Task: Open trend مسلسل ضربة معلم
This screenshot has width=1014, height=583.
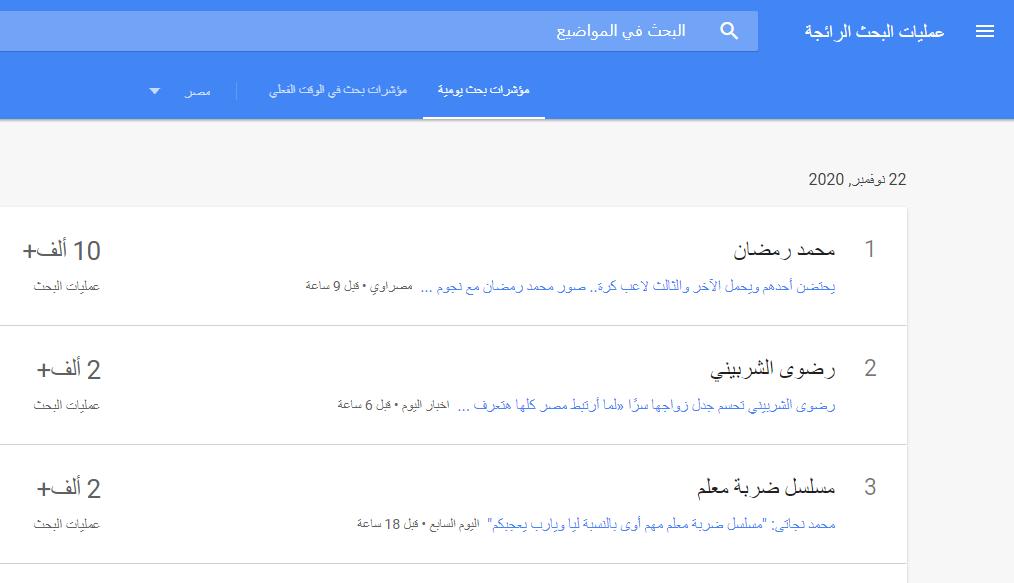Action: coord(766,488)
